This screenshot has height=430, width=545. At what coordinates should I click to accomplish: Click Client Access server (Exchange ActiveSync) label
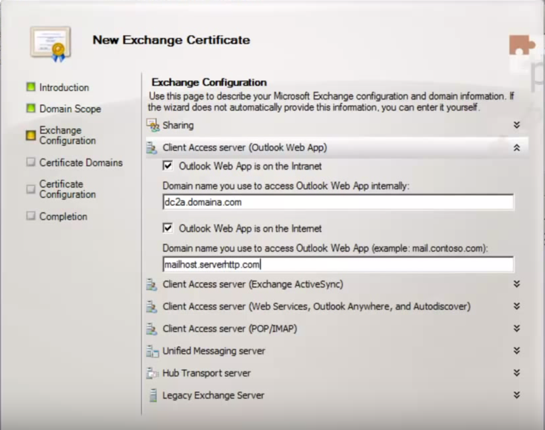pyautogui.click(x=253, y=284)
